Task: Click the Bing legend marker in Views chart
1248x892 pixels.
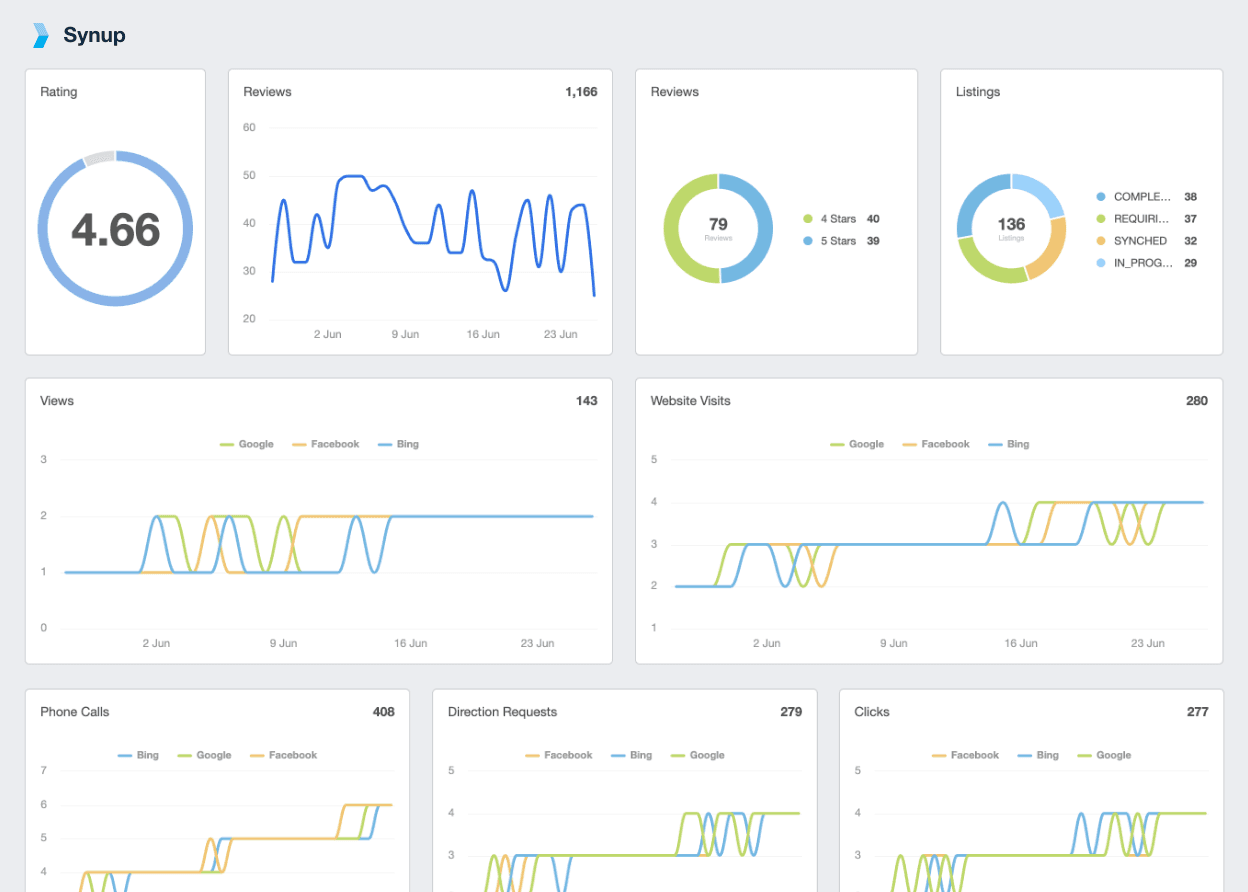Action: pyautogui.click(x=384, y=444)
